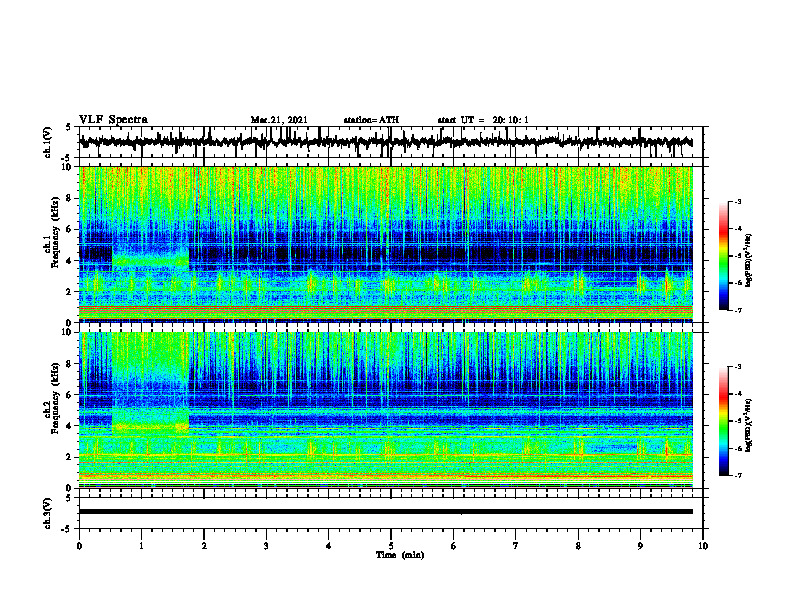The width and height of the screenshot is (792, 612).
Task: Click the "ch.1(V)" waveform axis label
Action: (x=48, y=142)
